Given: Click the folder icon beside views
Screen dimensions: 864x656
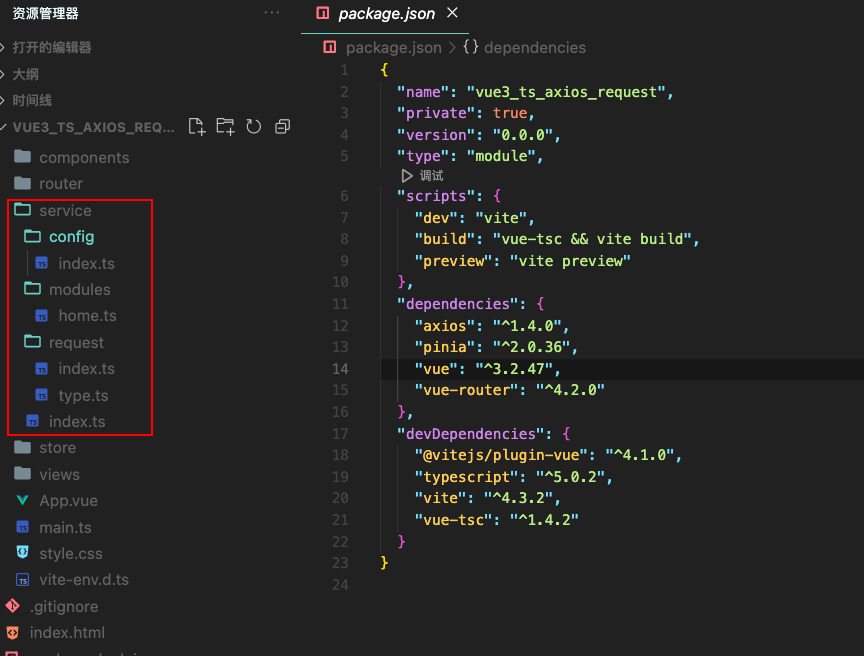Looking at the screenshot, I should tap(23, 473).
